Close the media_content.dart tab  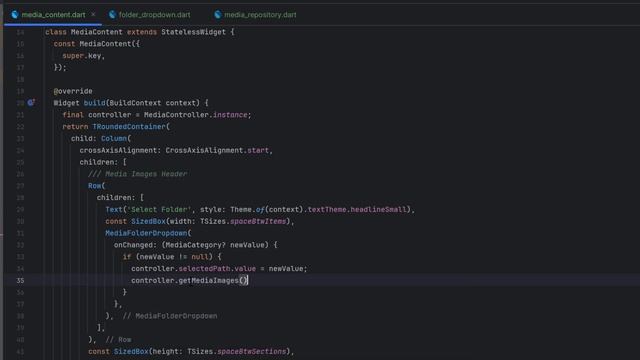click(93, 14)
